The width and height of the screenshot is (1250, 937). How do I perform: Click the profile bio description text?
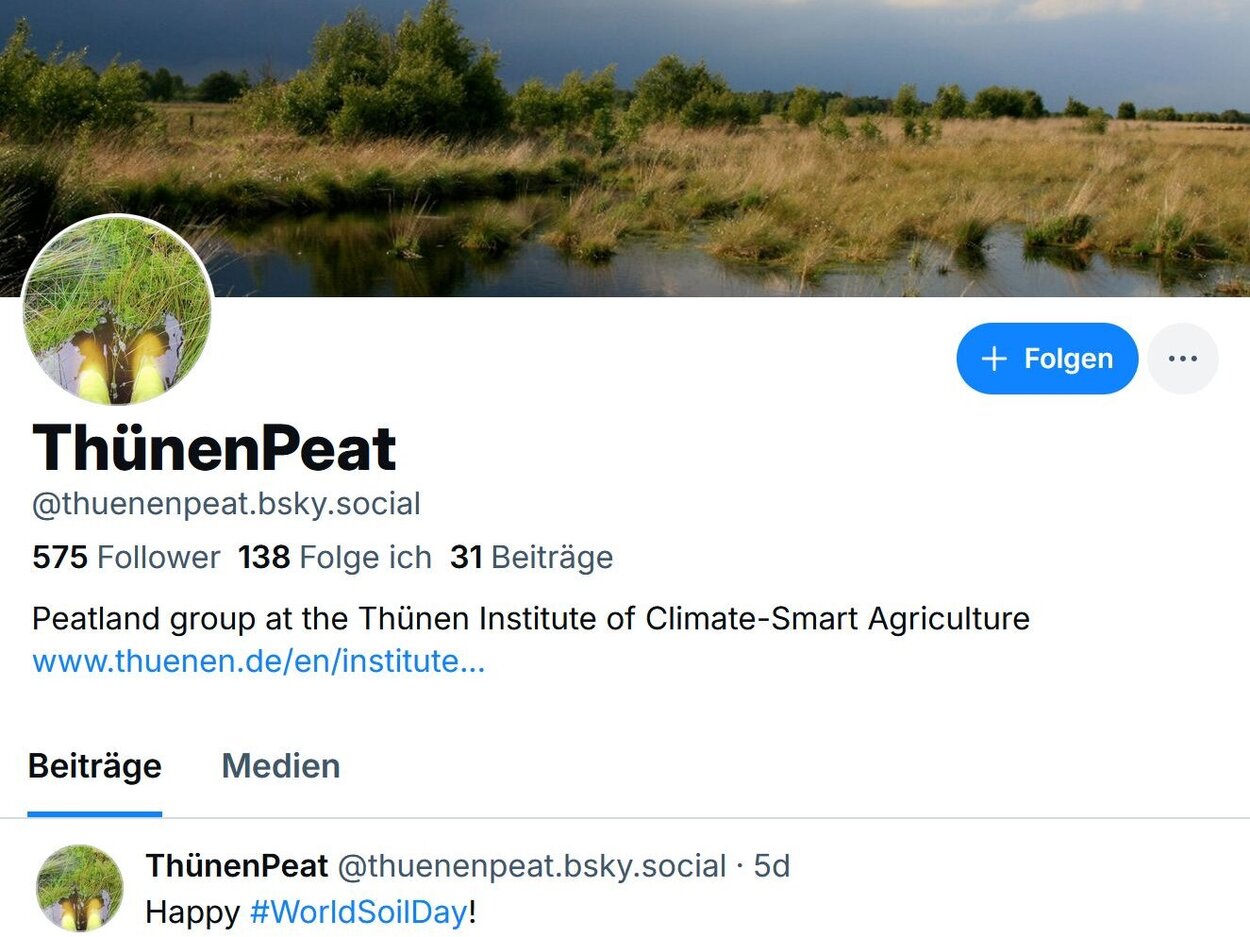[x=529, y=618]
